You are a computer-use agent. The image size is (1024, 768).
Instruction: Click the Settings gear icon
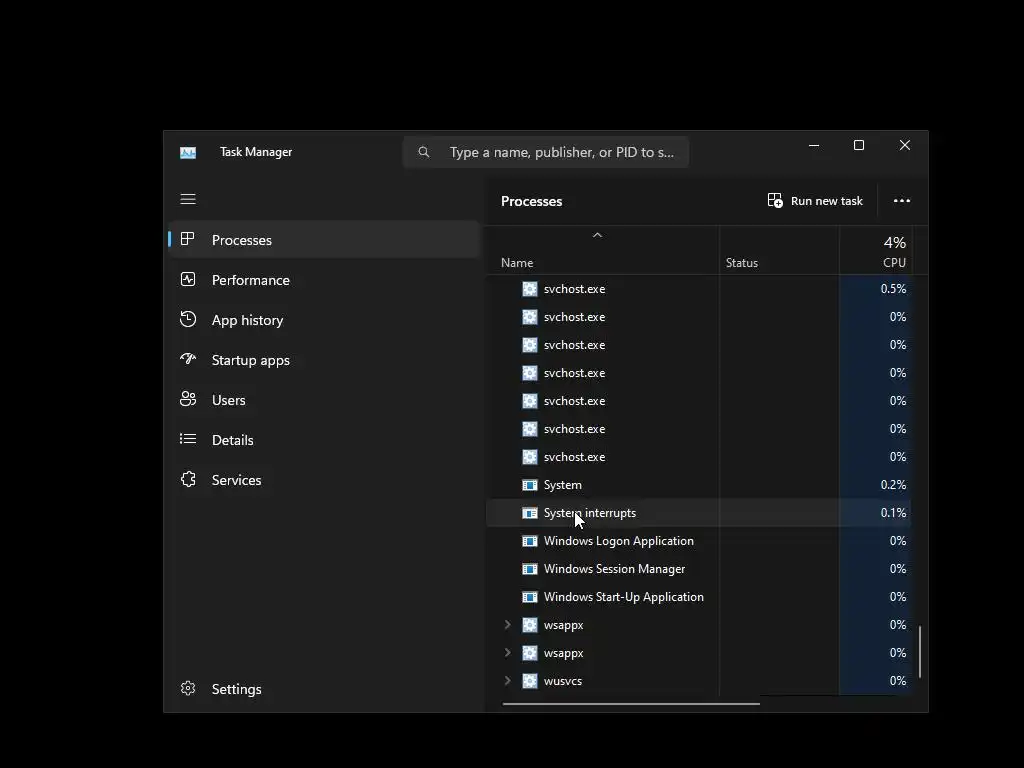(x=188, y=688)
